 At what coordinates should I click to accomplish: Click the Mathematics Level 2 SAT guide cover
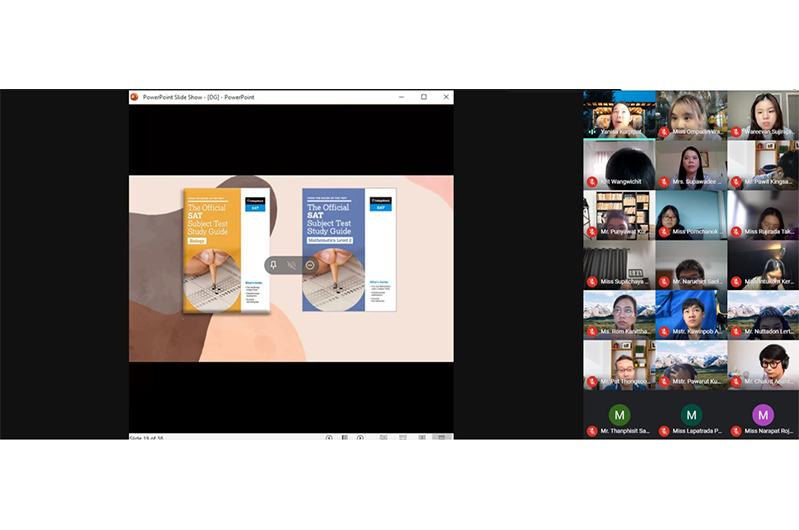click(349, 250)
